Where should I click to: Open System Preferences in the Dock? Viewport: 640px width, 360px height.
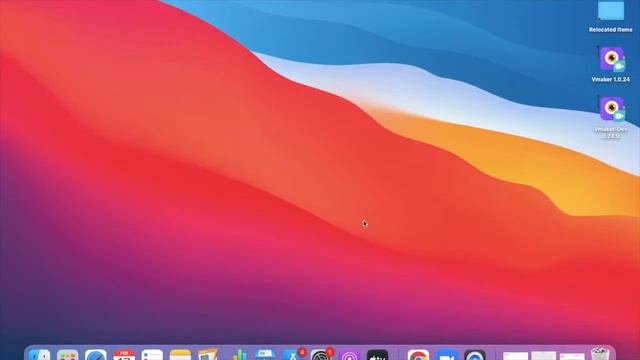click(x=322, y=355)
